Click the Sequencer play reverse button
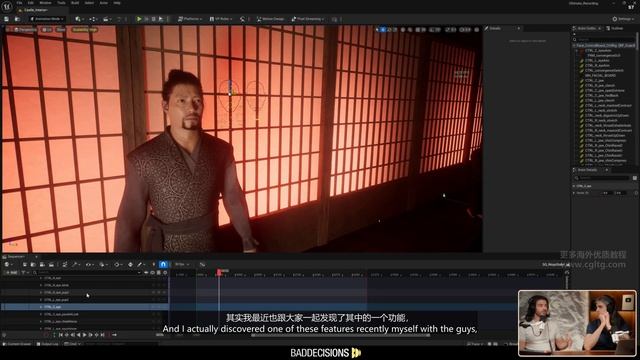The height and width of the screenshot is (360, 640). [x=78, y=335]
